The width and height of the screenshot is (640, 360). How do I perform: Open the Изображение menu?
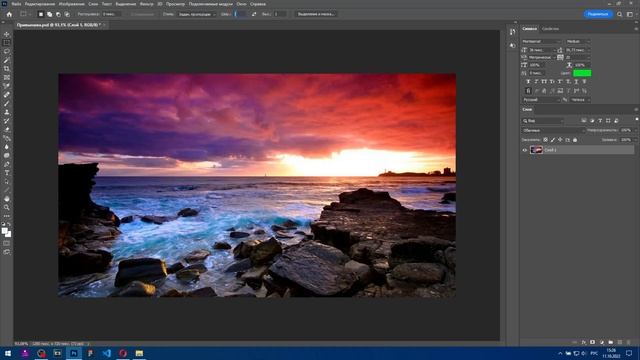(x=71, y=4)
